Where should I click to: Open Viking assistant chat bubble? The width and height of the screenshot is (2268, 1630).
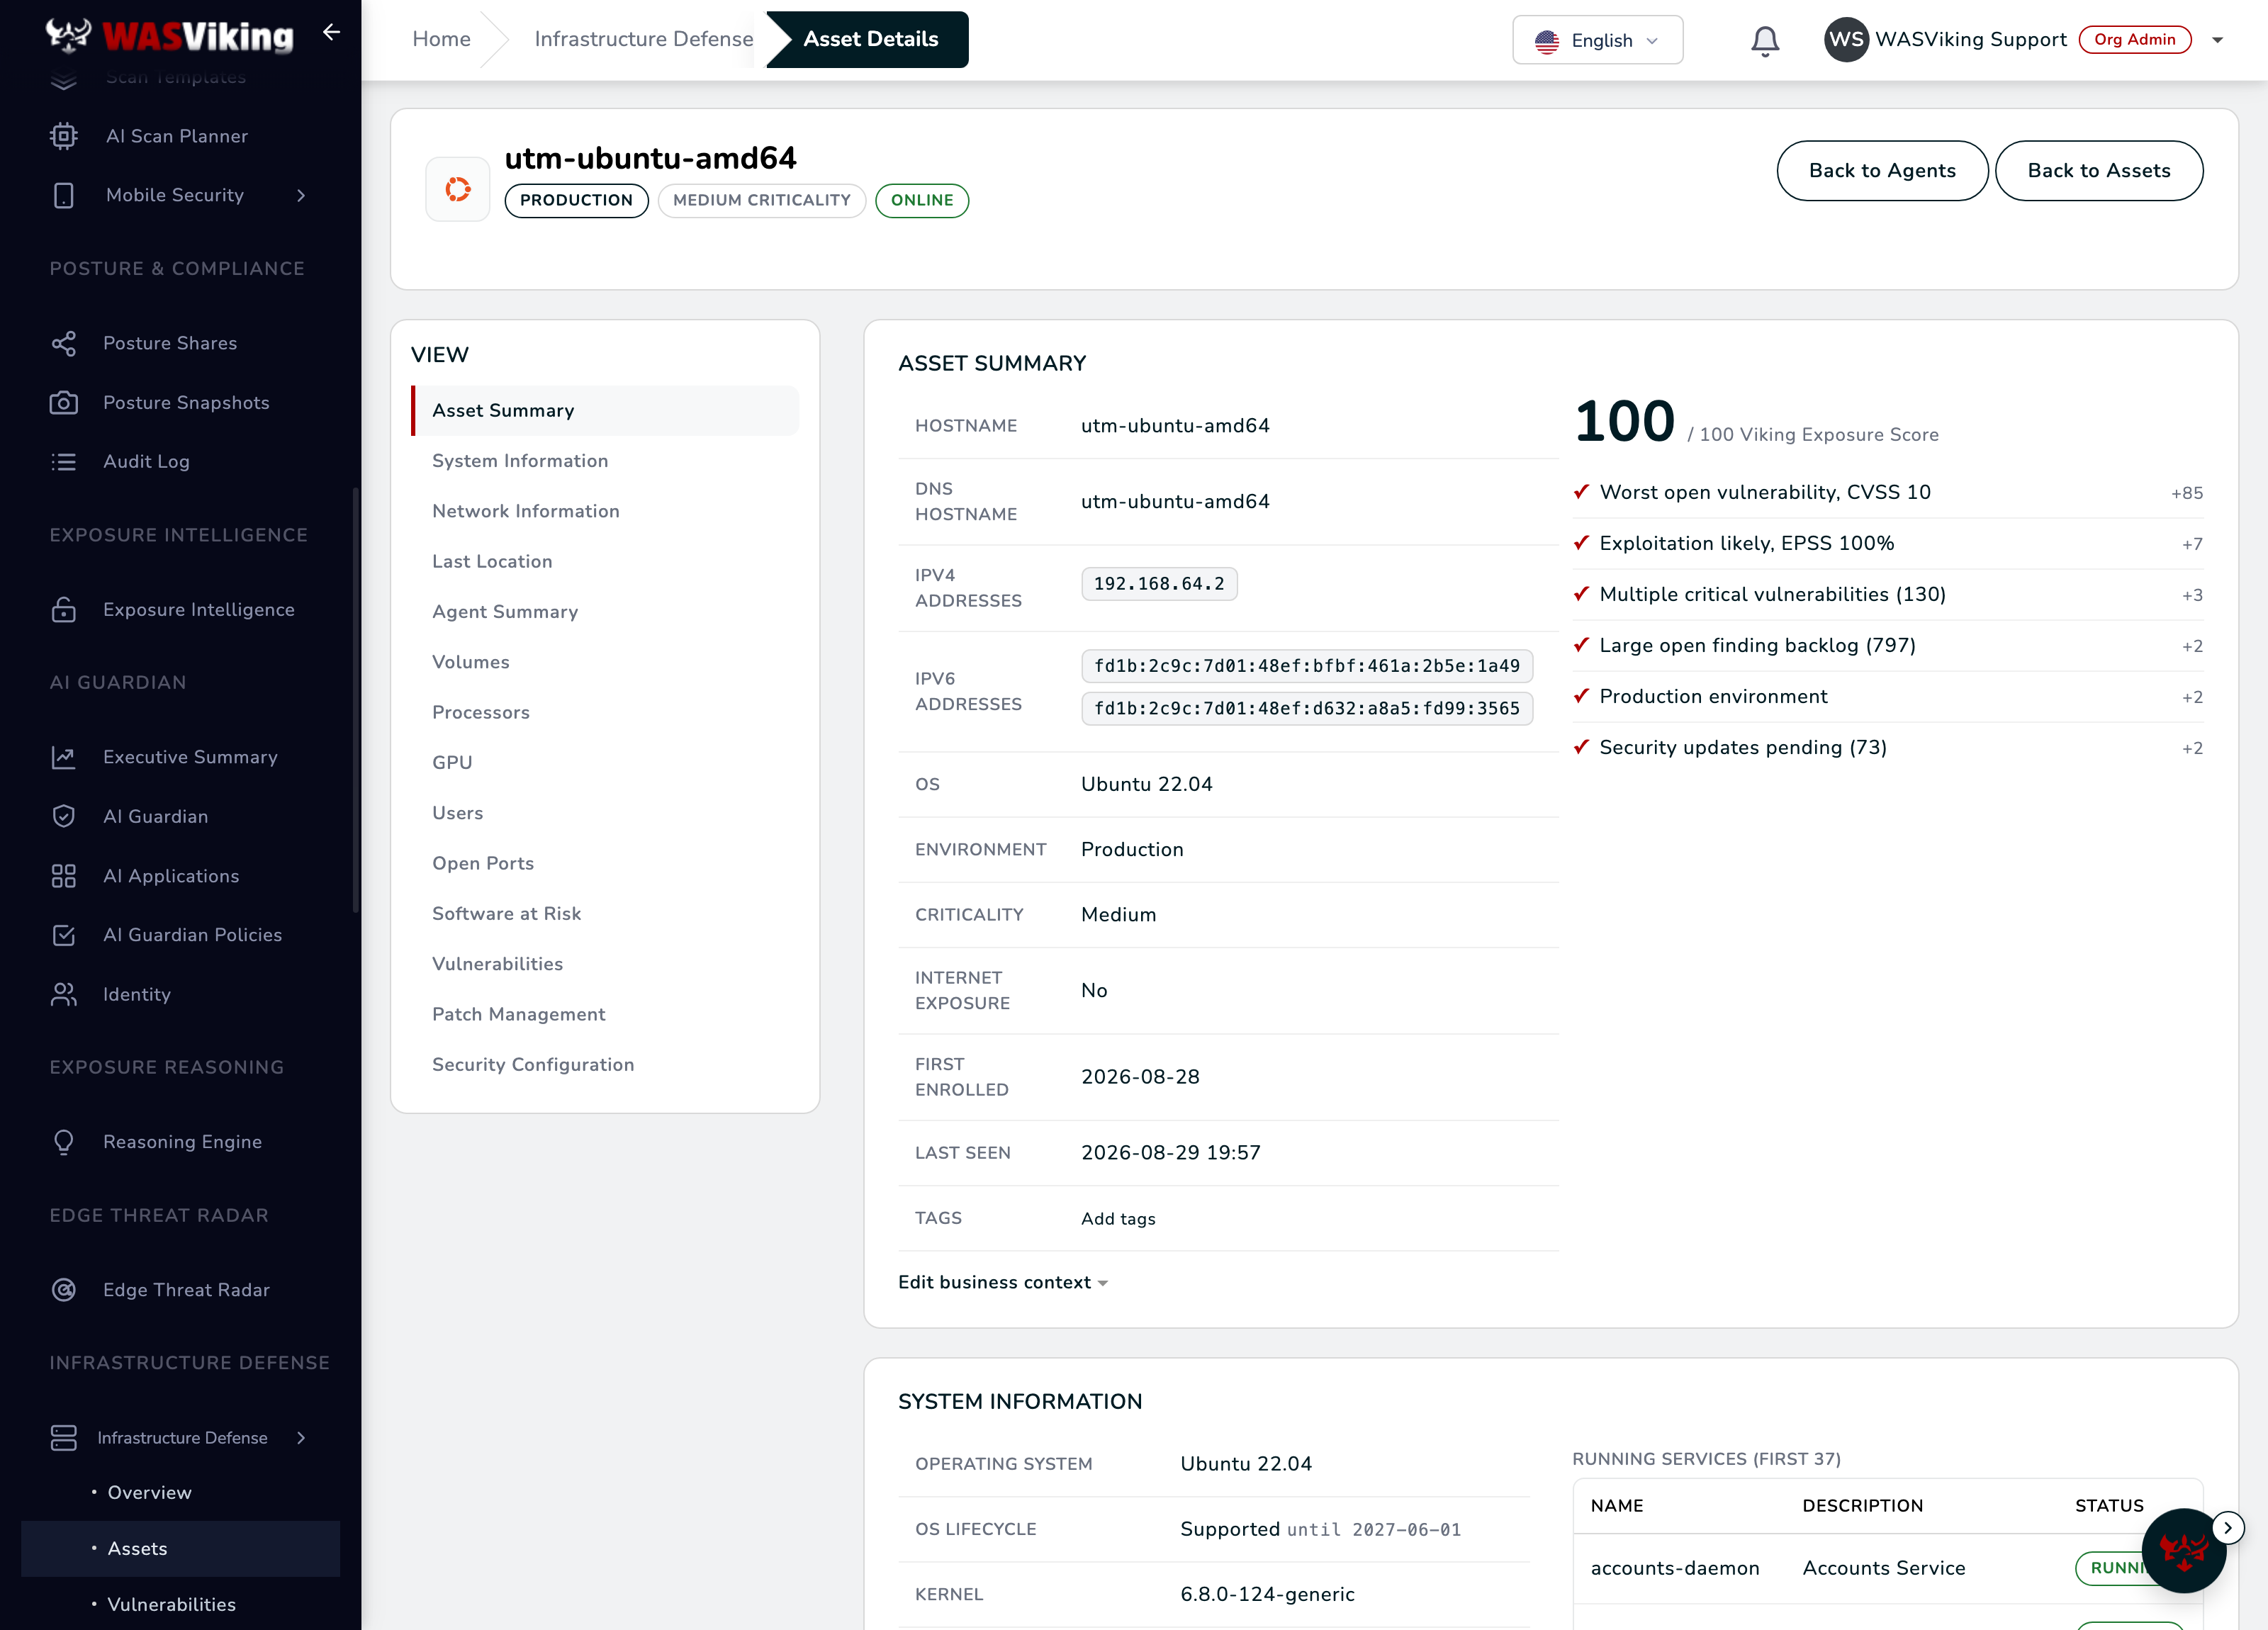click(x=2183, y=1551)
